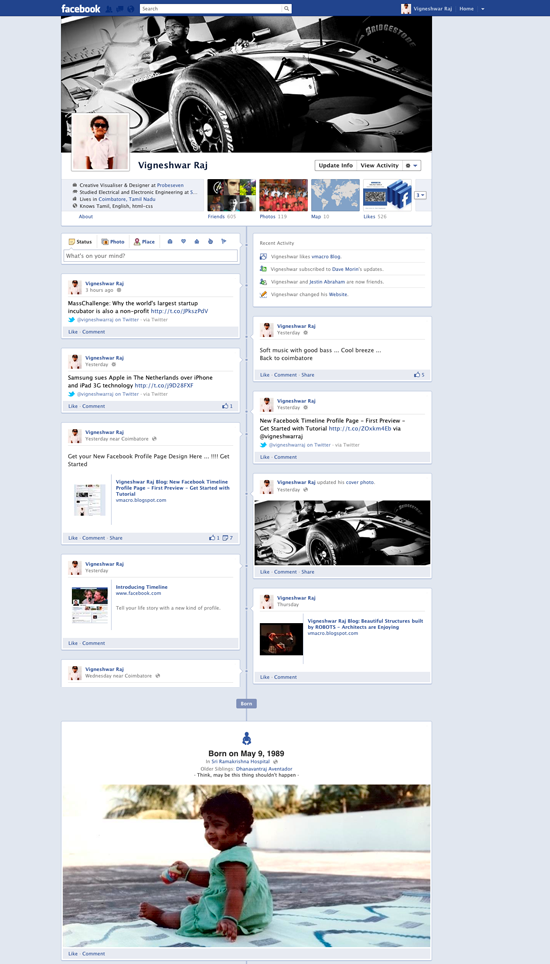550x964 pixels.
Task: Click the 5 likes thumbs-up on Soft music post
Action: pyautogui.click(x=419, y=374)
